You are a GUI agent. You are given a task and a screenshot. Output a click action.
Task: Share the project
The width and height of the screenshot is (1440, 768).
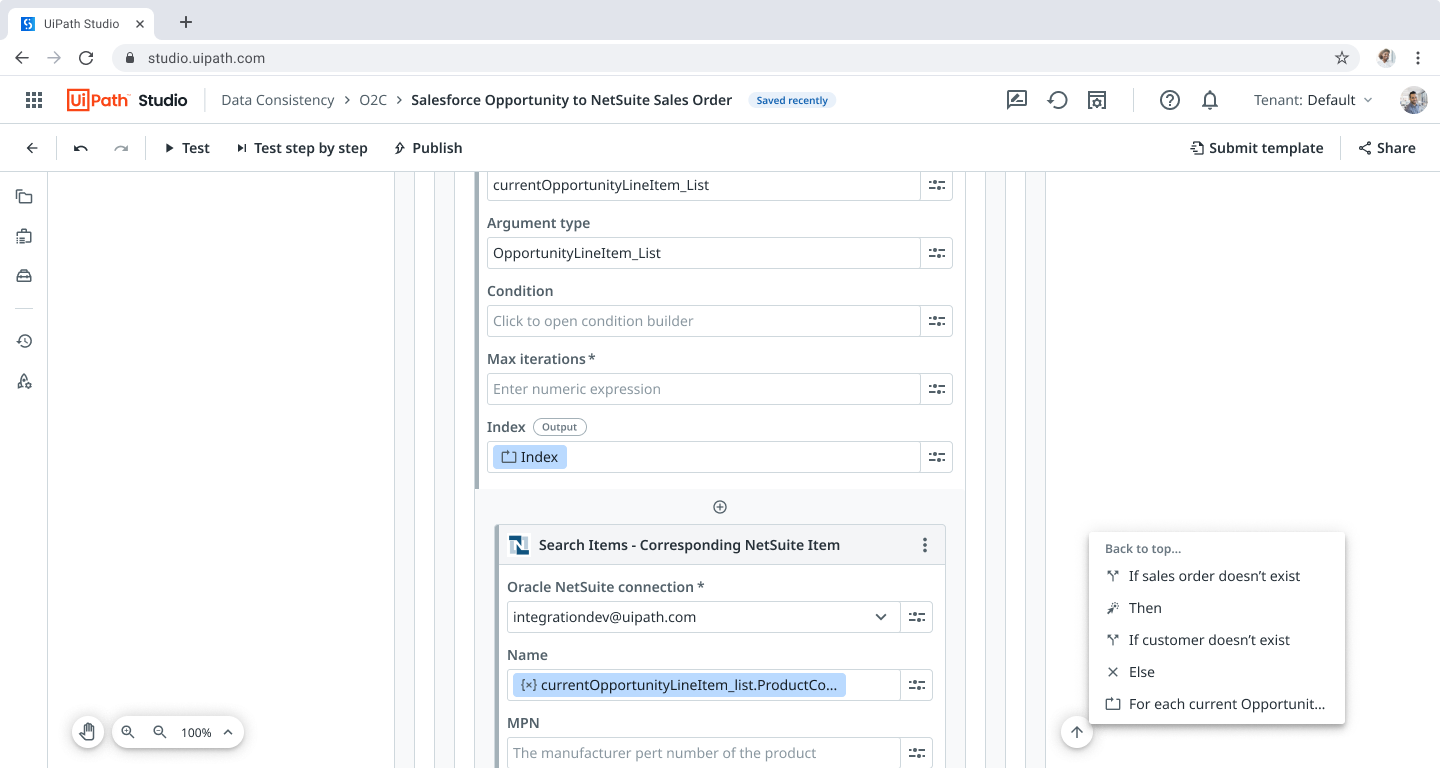pos(1387,148)
